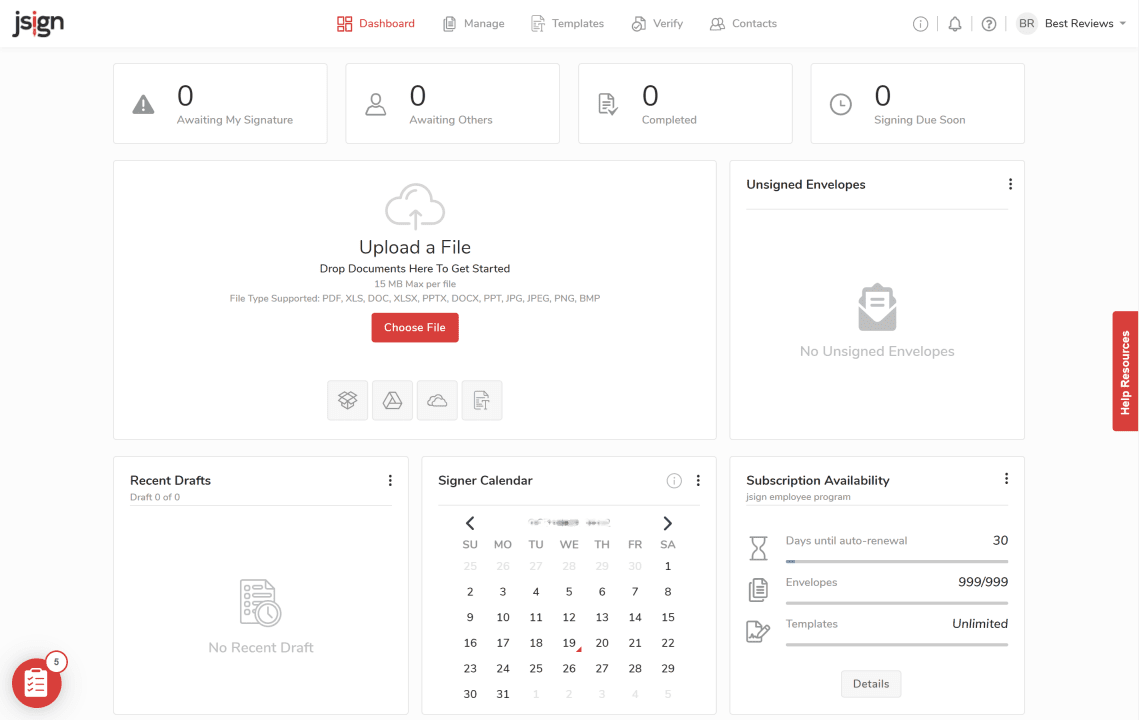Import a document from OneDrive
Screen dimensions: 1139x720
tap(437, 400)
